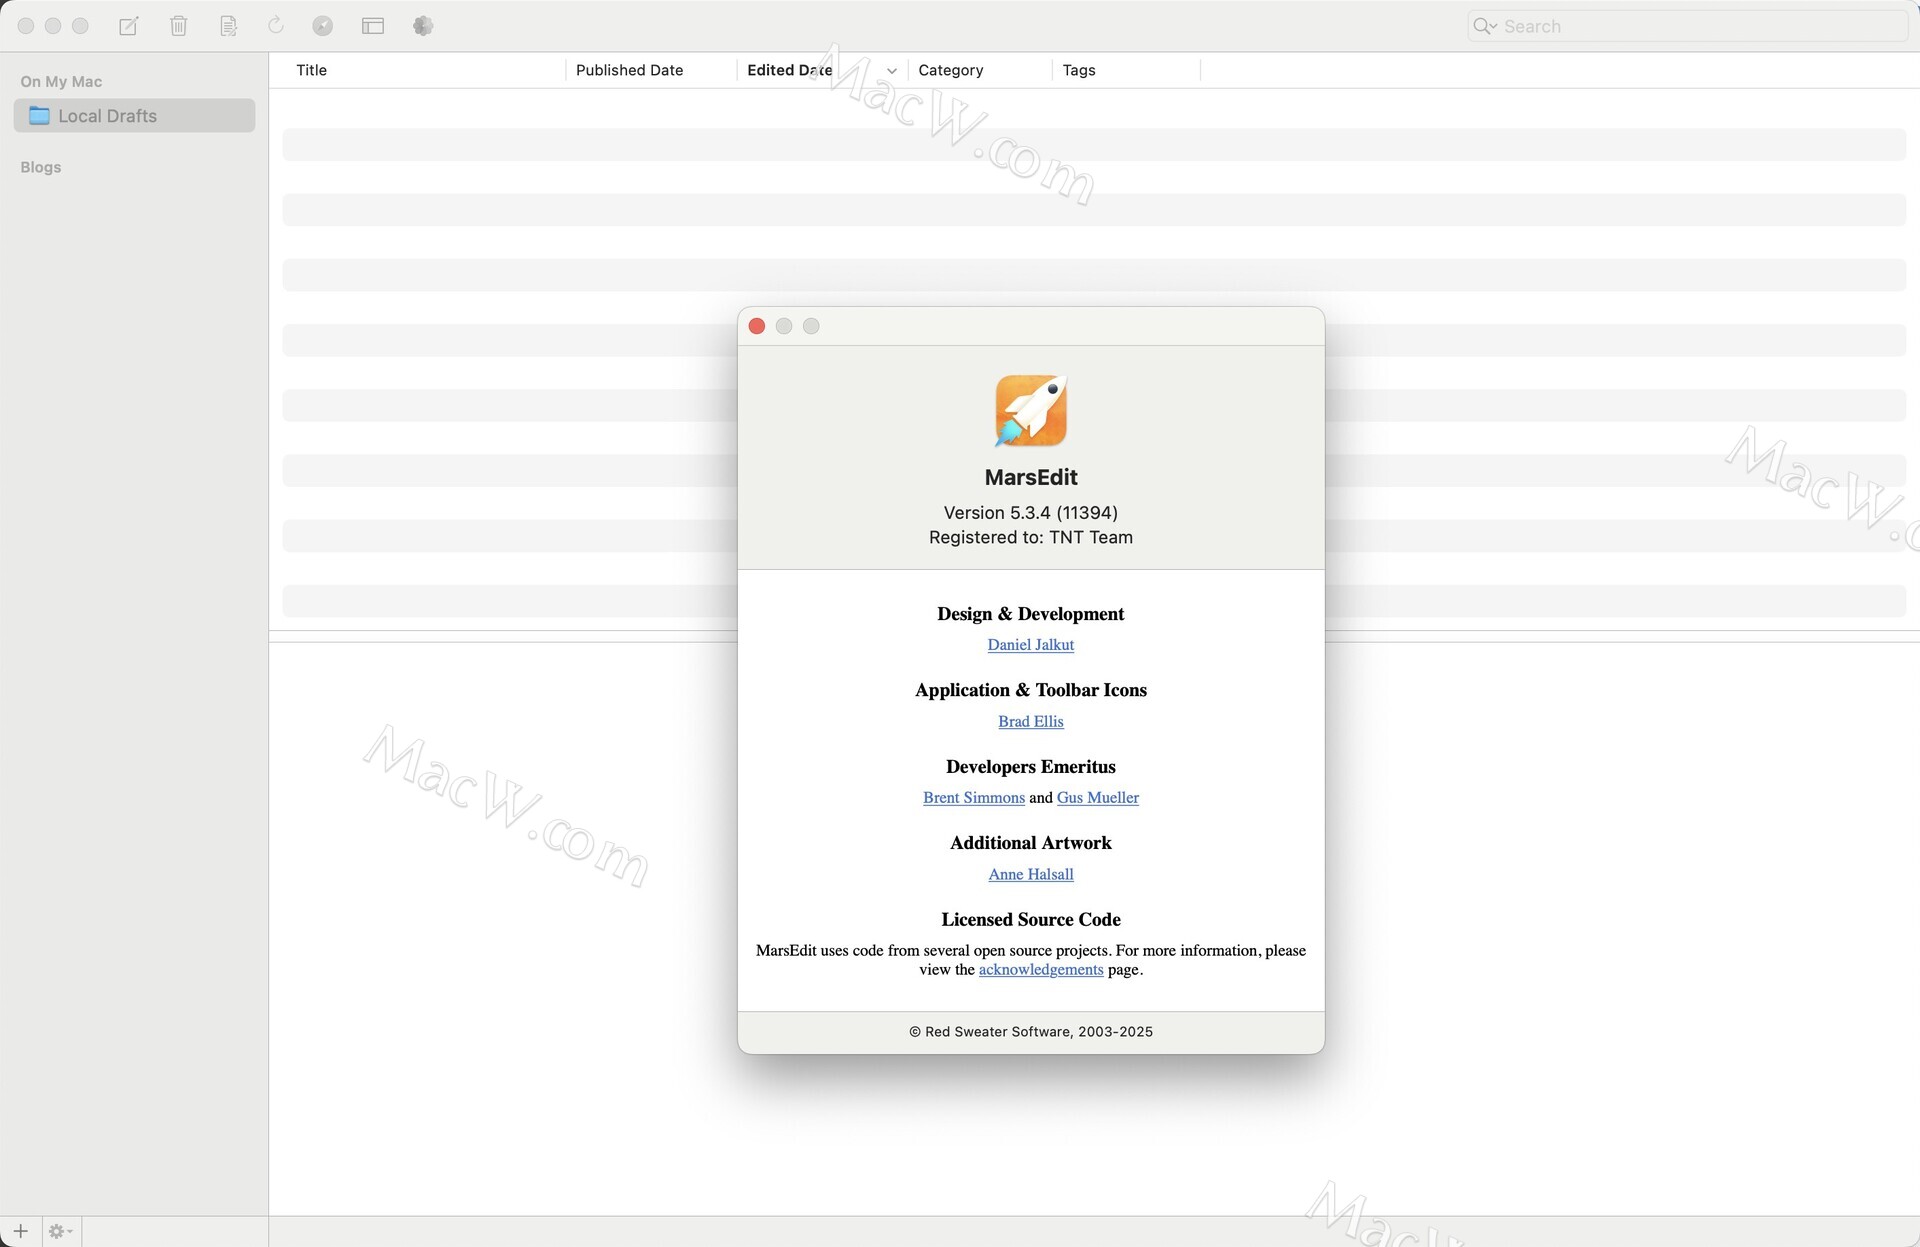Screen dimensions: 1920x1247
Task: Click the Red Sweater Software copyright text
Action: pyautogui.click(x=1031, y=1032)
